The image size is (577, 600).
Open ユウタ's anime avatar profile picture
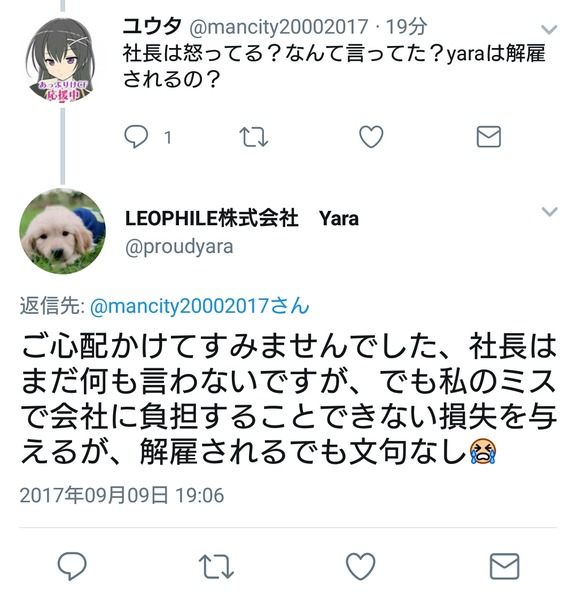click(x=63, y=61)
